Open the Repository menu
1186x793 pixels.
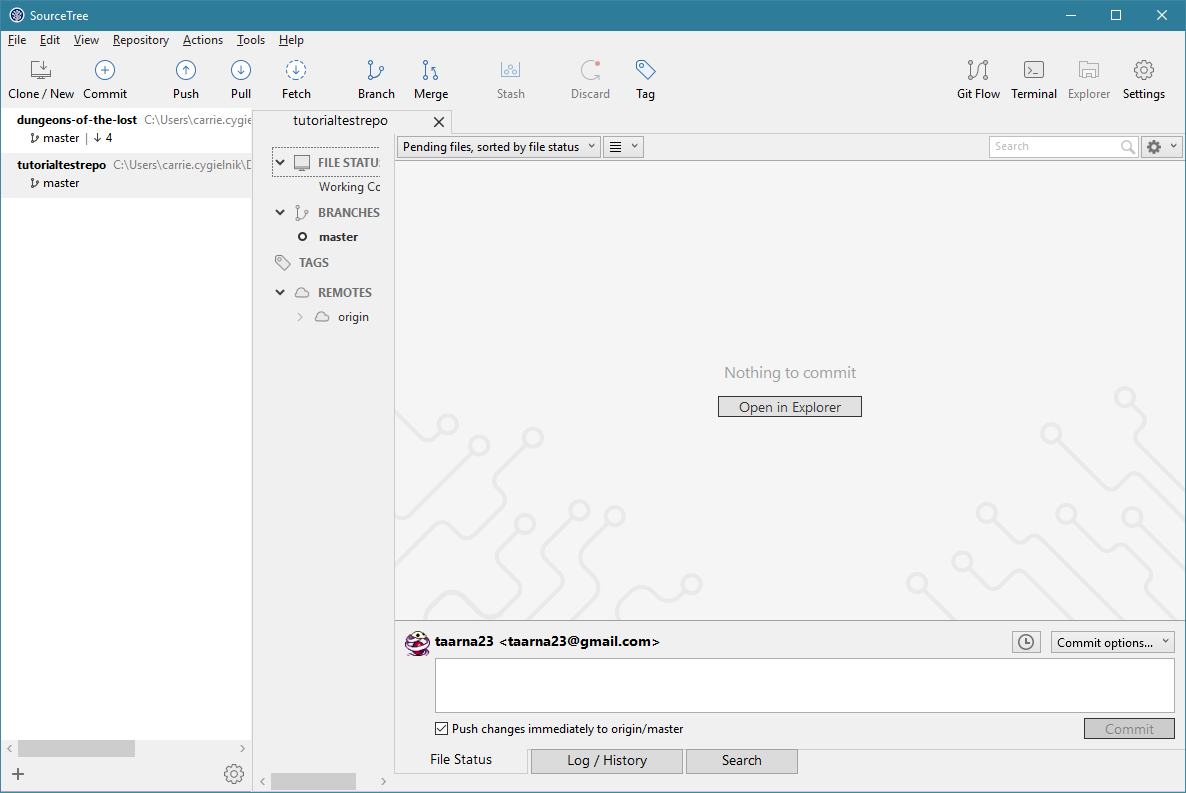(x=141, y=40)
